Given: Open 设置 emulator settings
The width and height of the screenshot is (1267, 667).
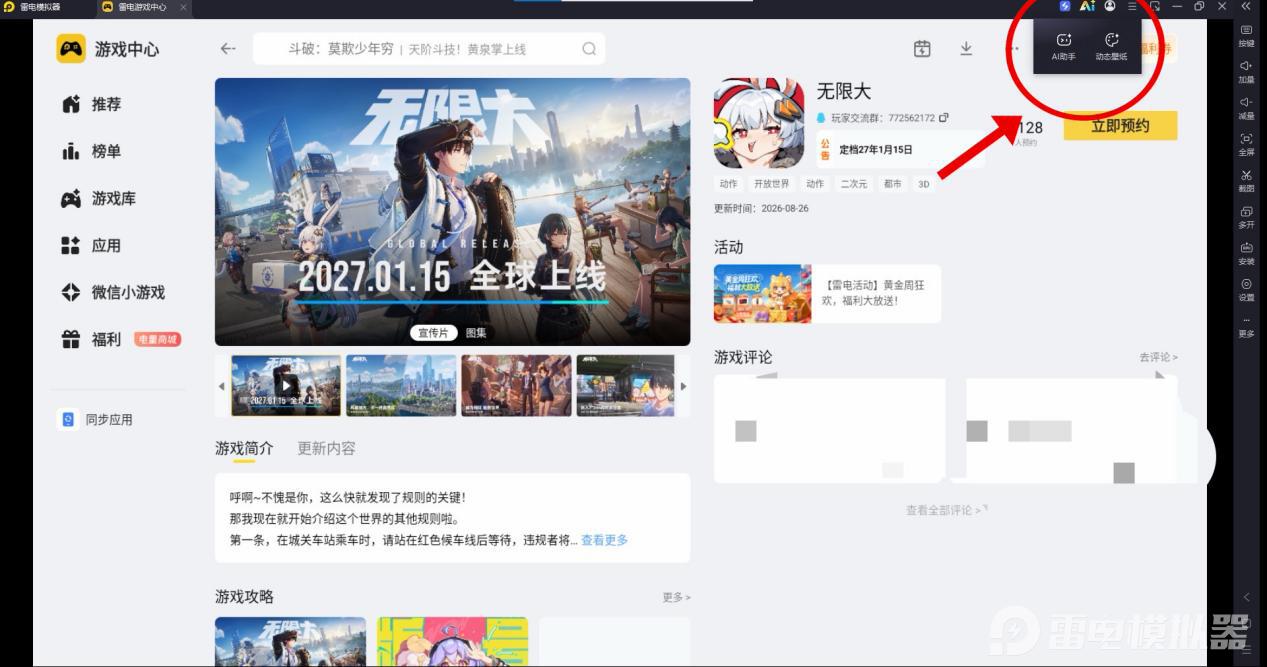Looking at the screenshot, I should [1246, 290].
